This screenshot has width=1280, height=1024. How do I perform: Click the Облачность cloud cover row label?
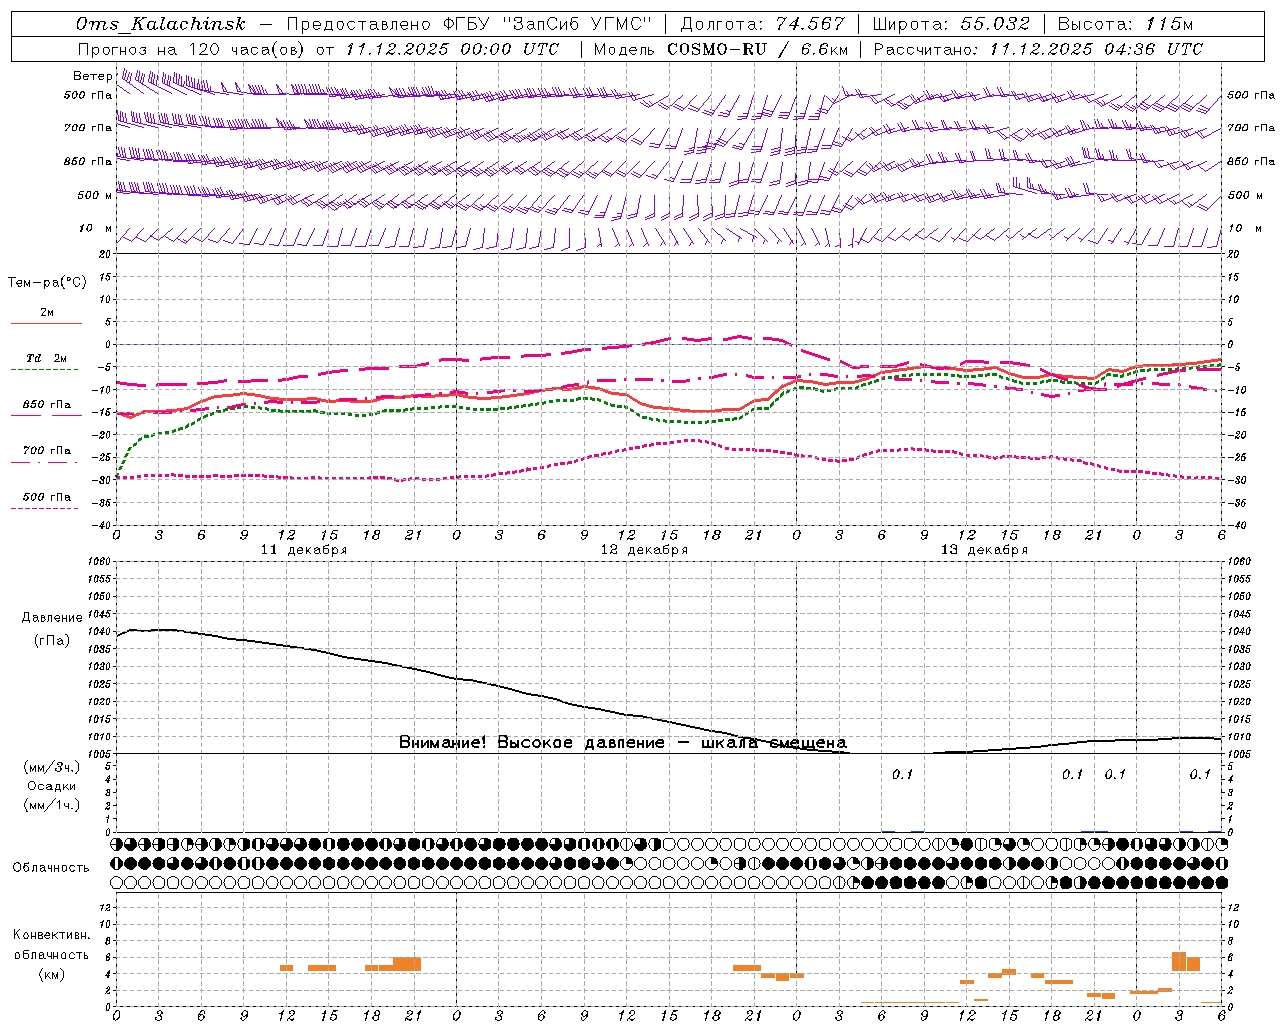51,868
